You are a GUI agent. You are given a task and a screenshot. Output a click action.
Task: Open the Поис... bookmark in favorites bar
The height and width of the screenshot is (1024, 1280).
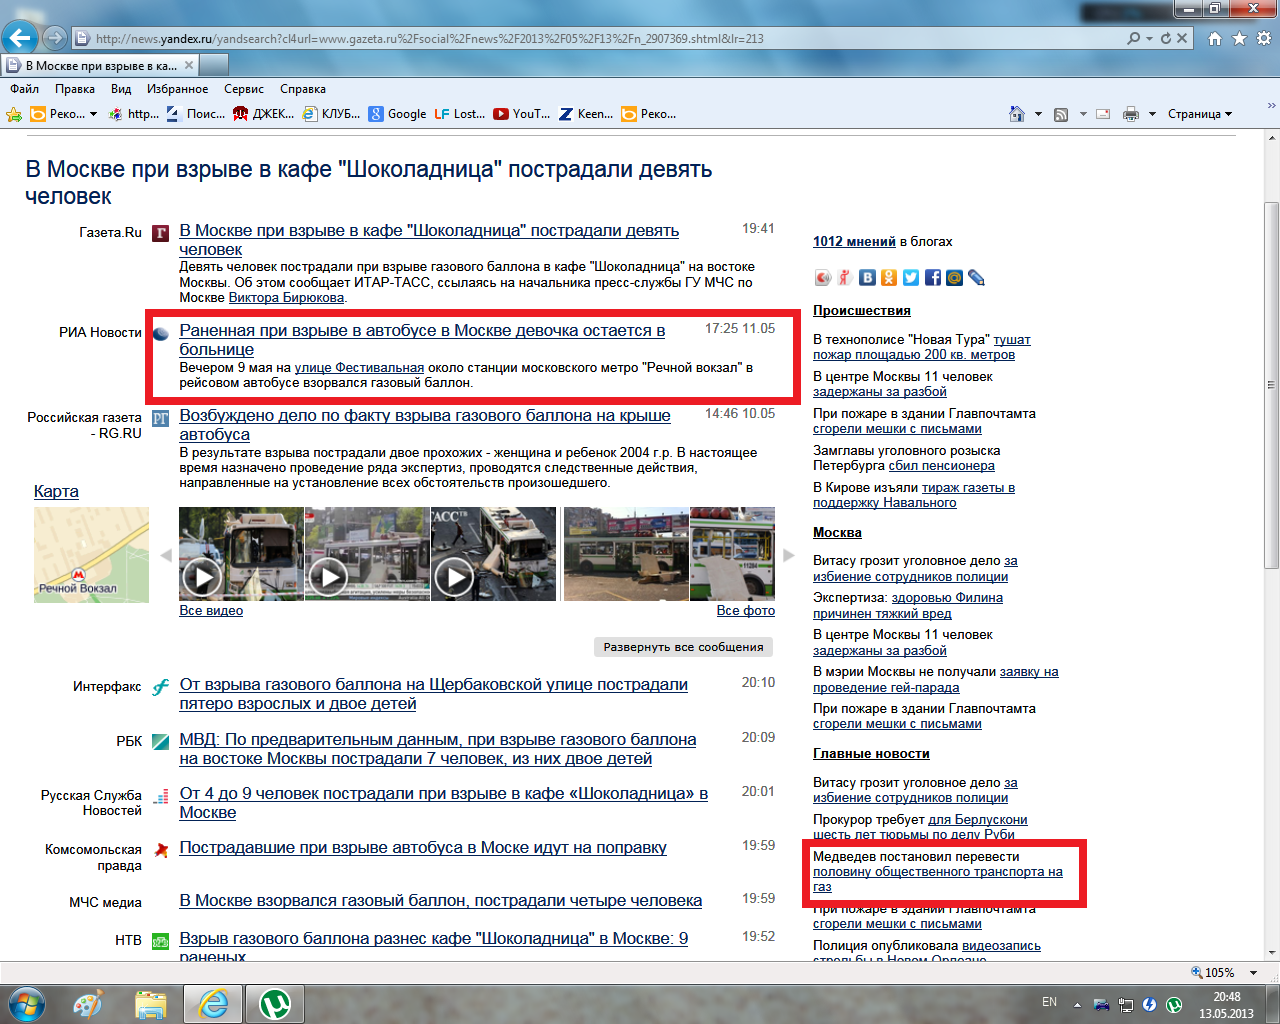[195, 114]
